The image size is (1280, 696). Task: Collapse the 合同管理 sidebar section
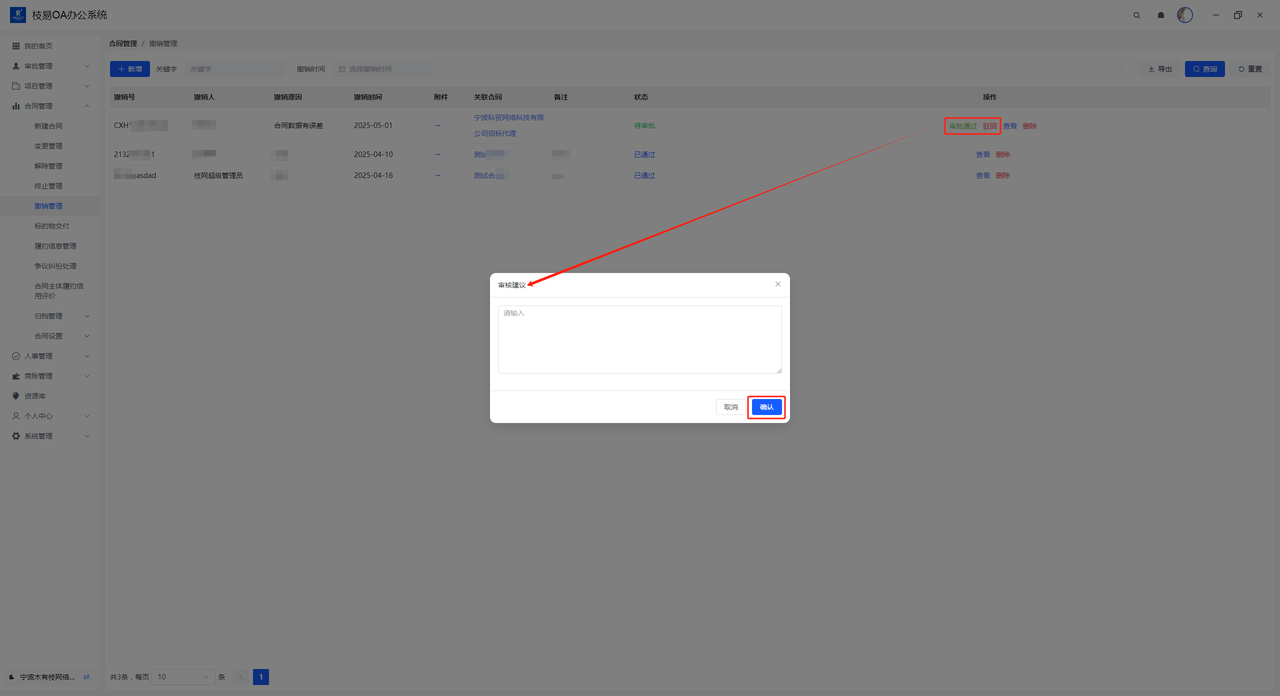[87, 106]
